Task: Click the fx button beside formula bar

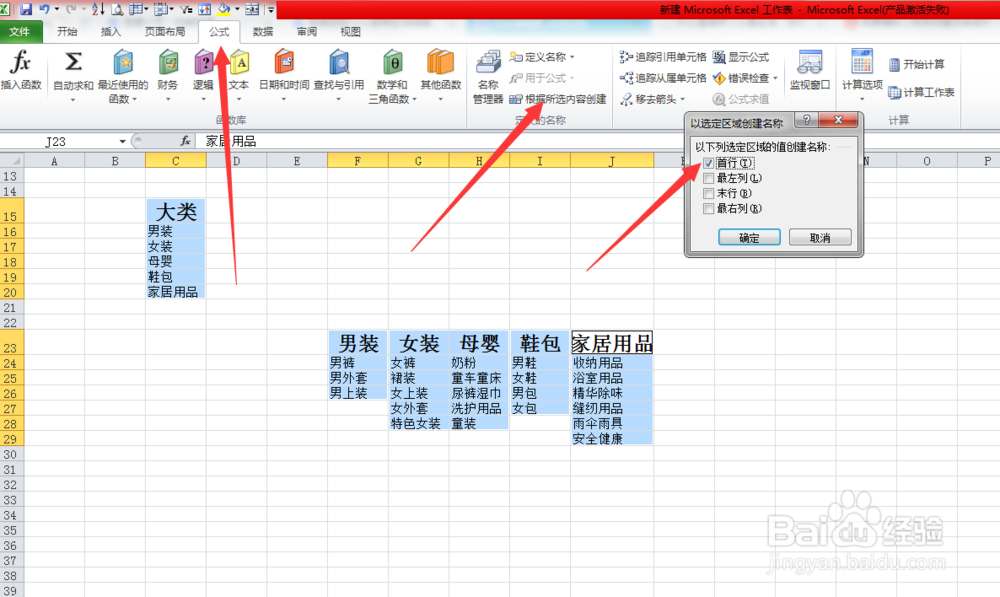Action: 185,140
